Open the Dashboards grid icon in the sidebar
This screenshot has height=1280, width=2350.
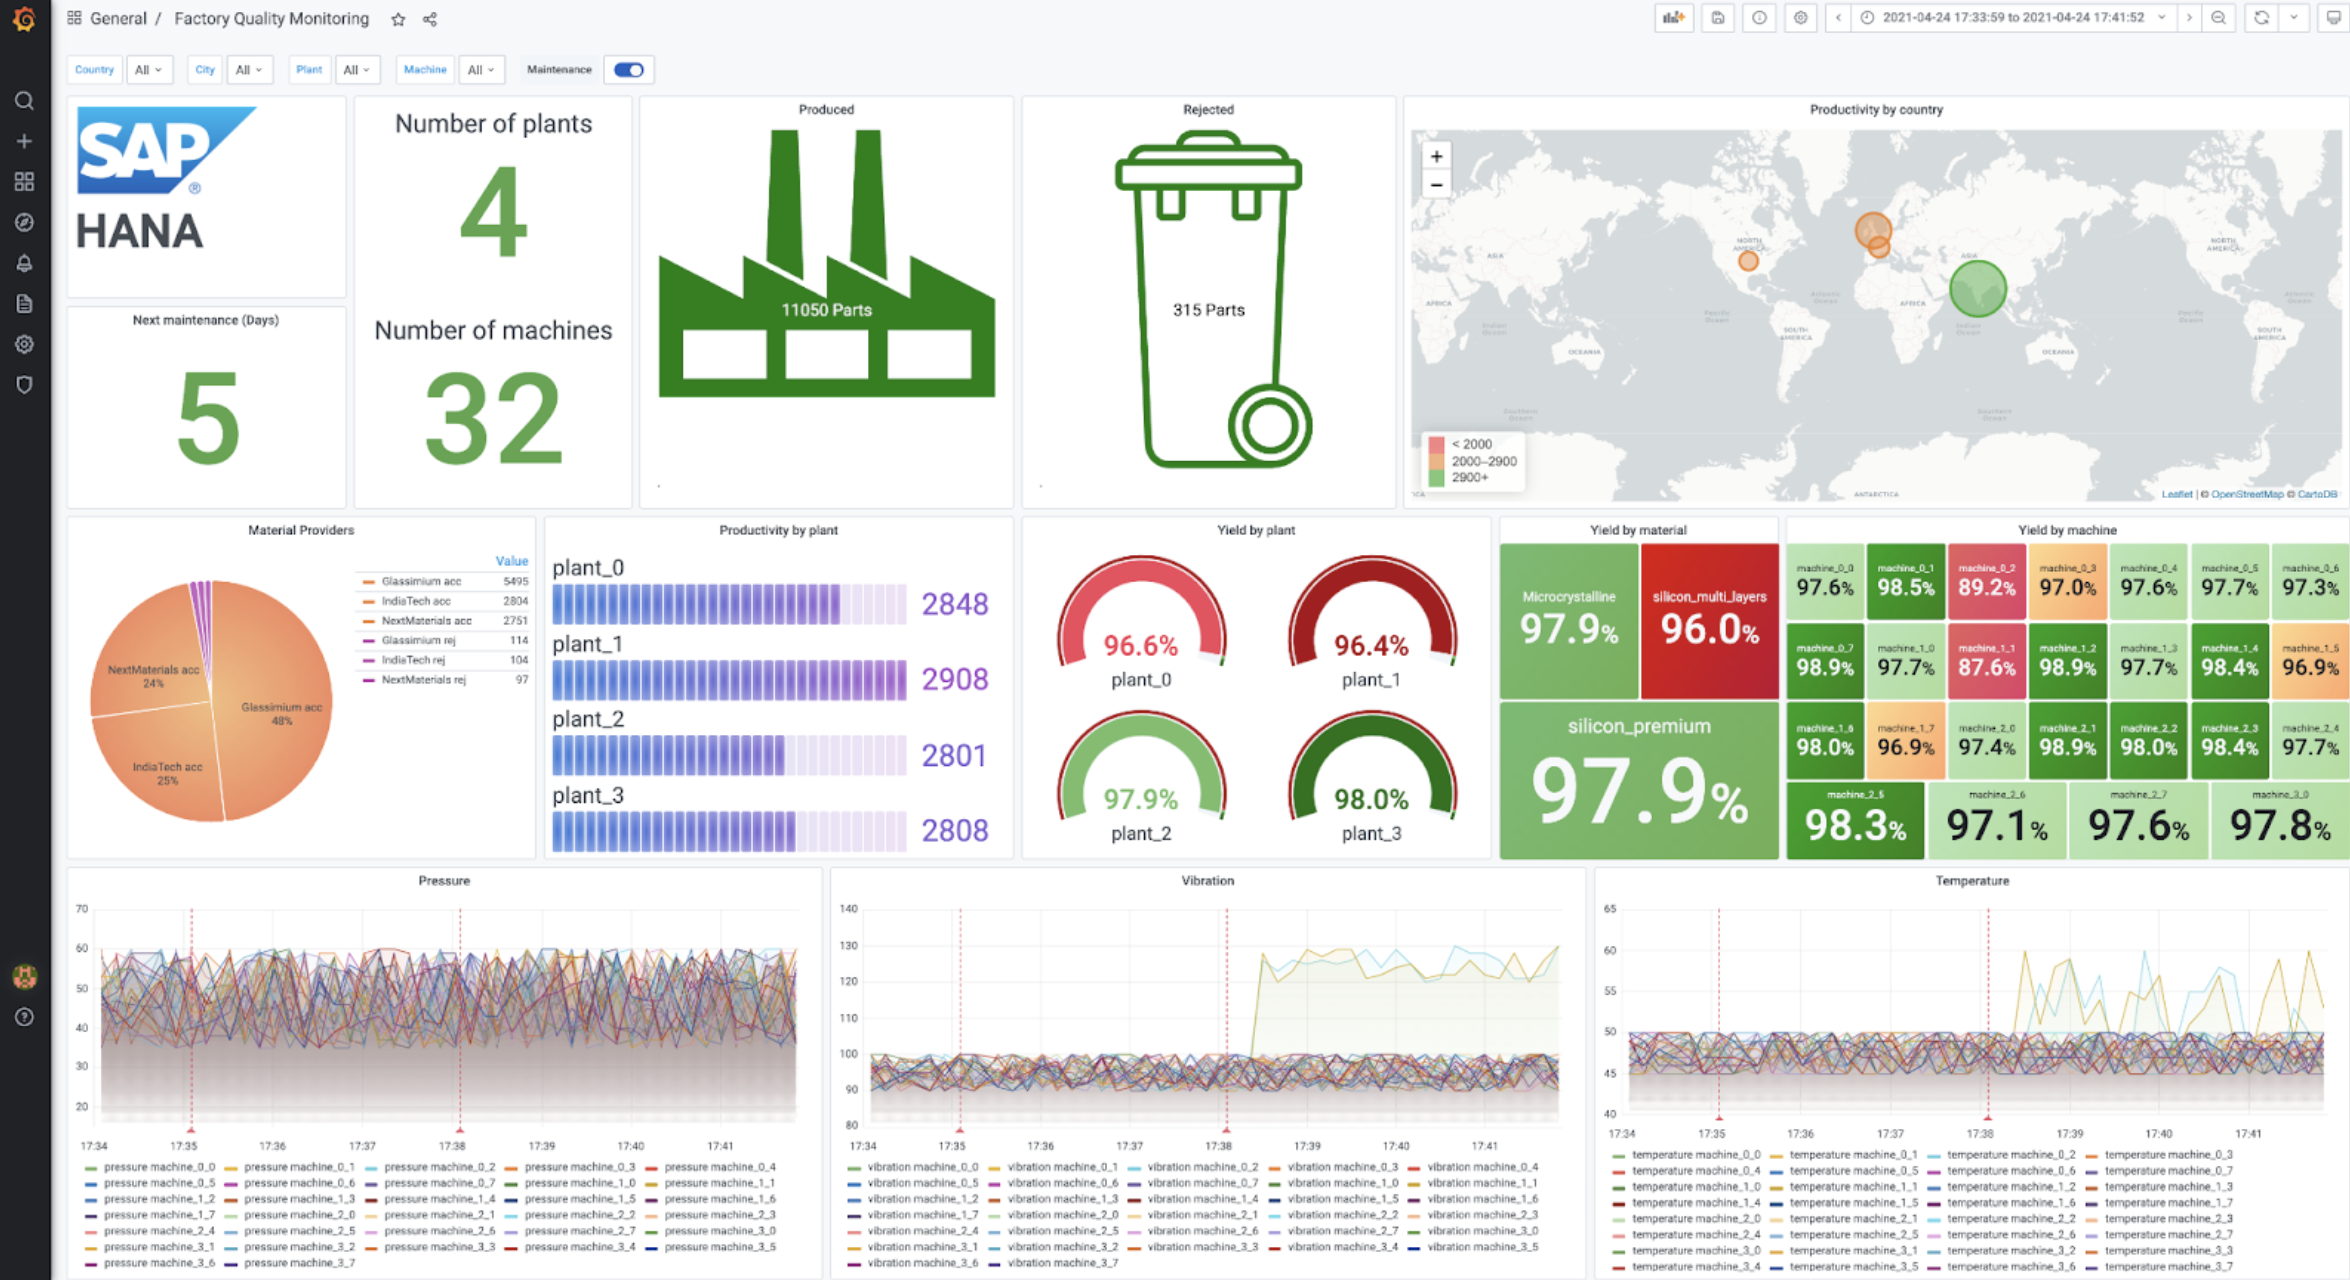(x=24, y=182)
